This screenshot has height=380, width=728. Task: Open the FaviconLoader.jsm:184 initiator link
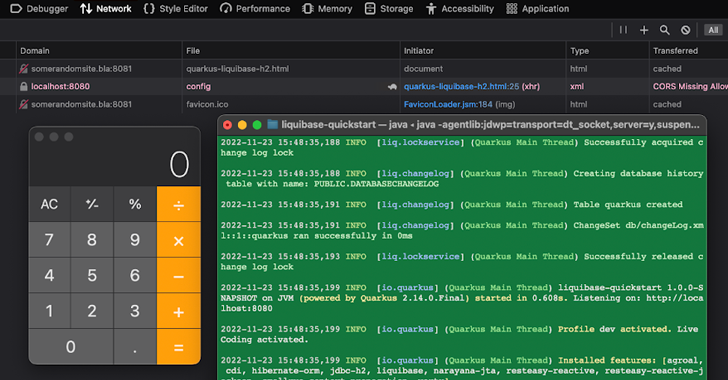tap(448, 104)
